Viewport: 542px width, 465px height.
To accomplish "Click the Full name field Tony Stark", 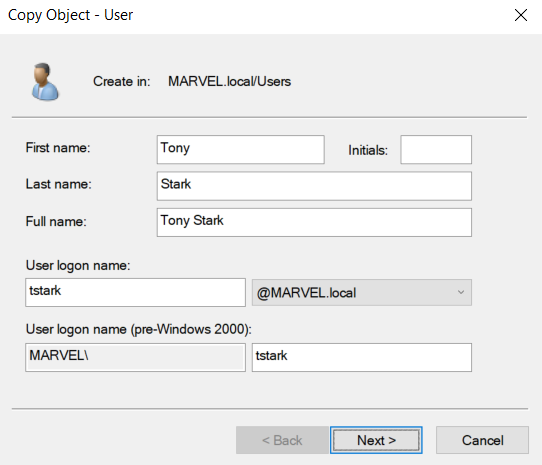I will 314,222.
